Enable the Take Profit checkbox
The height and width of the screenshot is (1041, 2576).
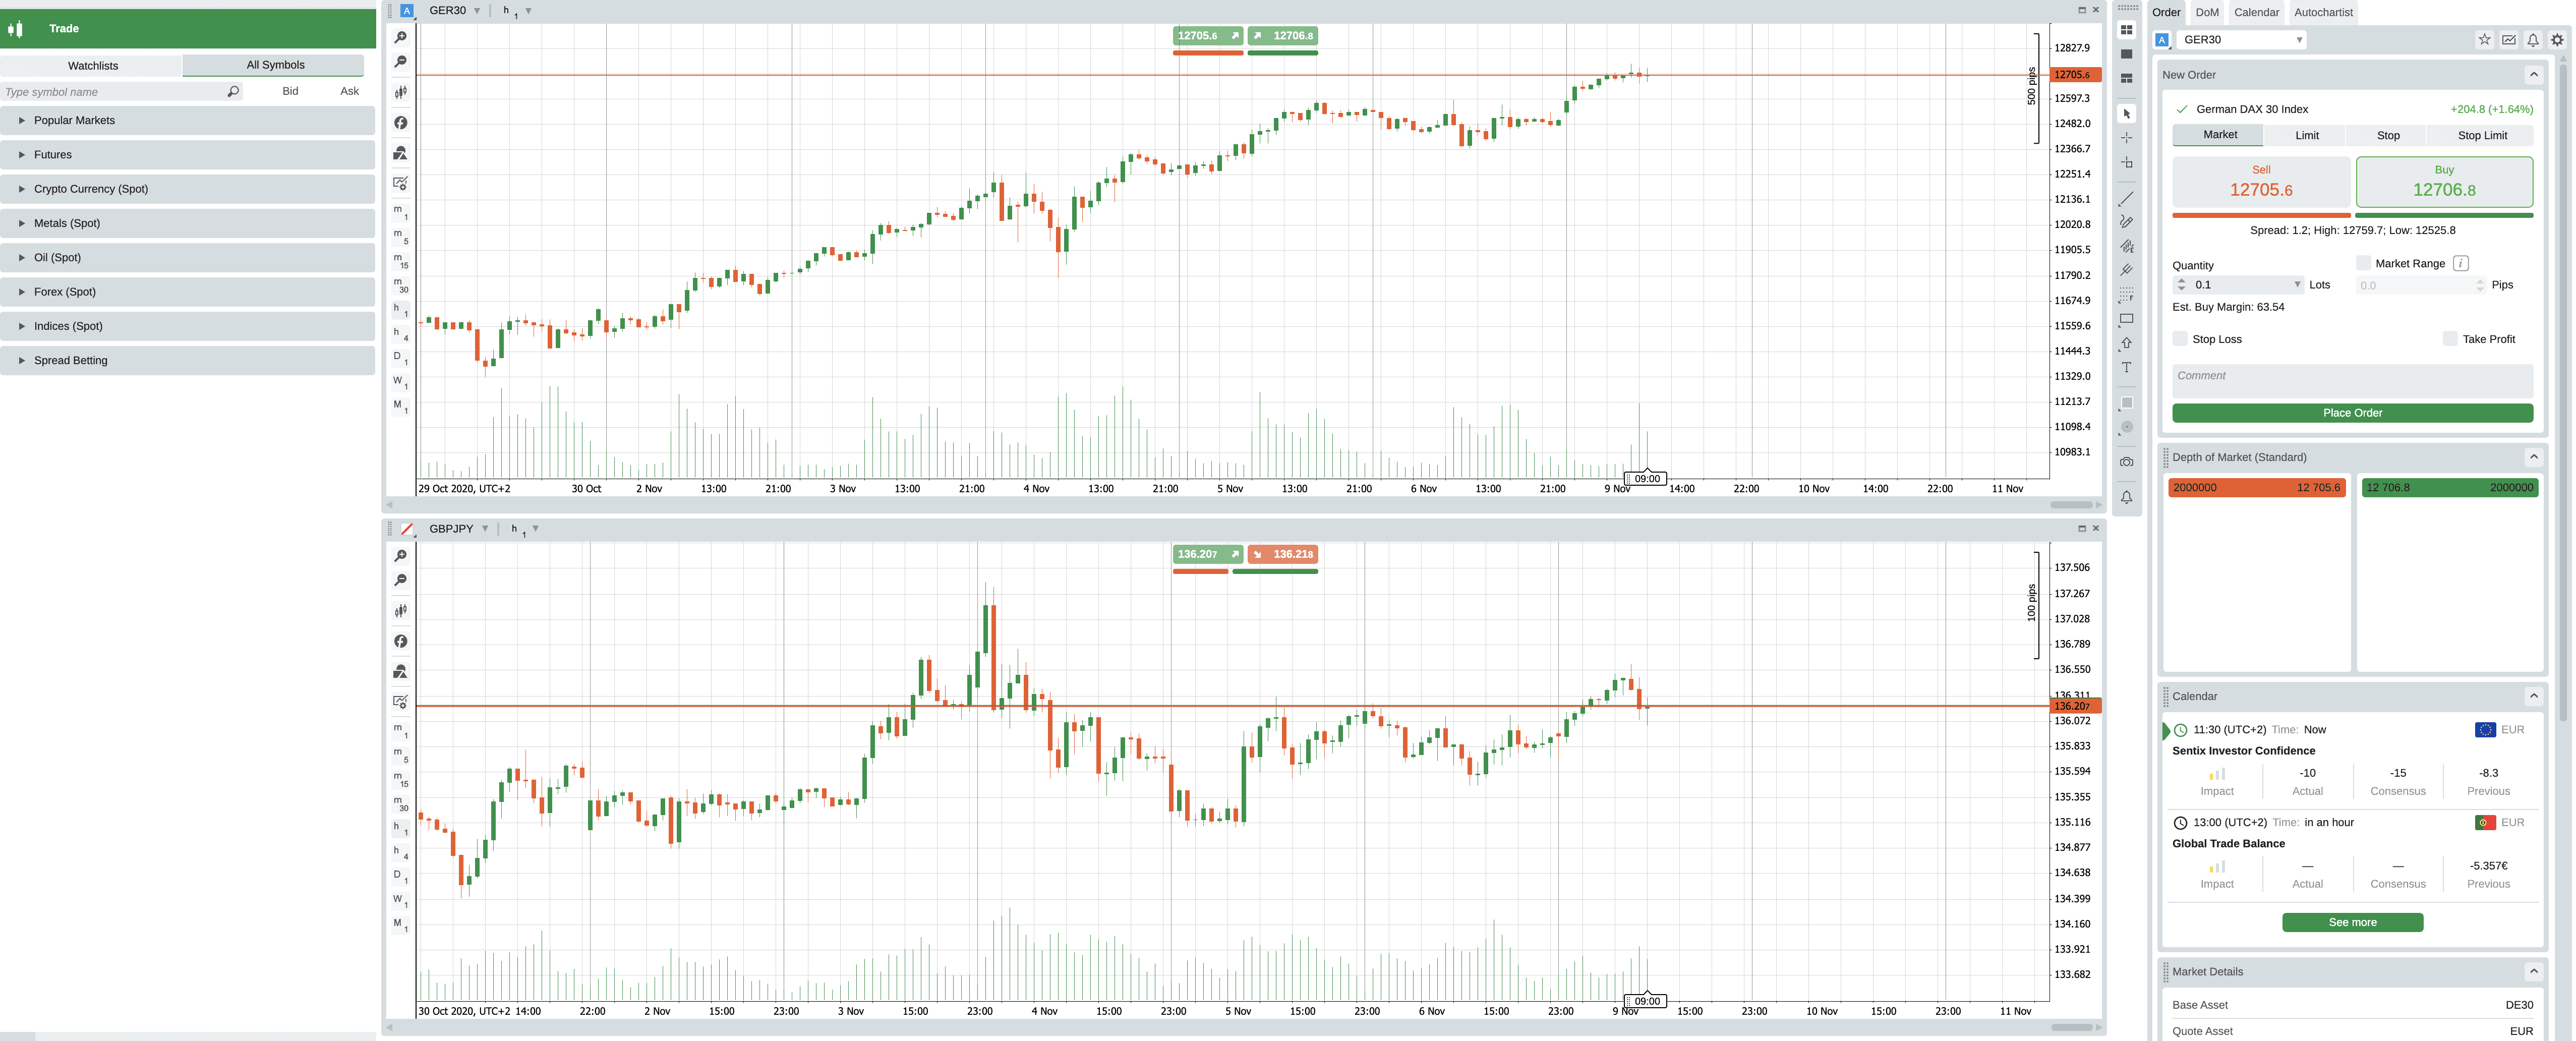tap(2451, 338)
